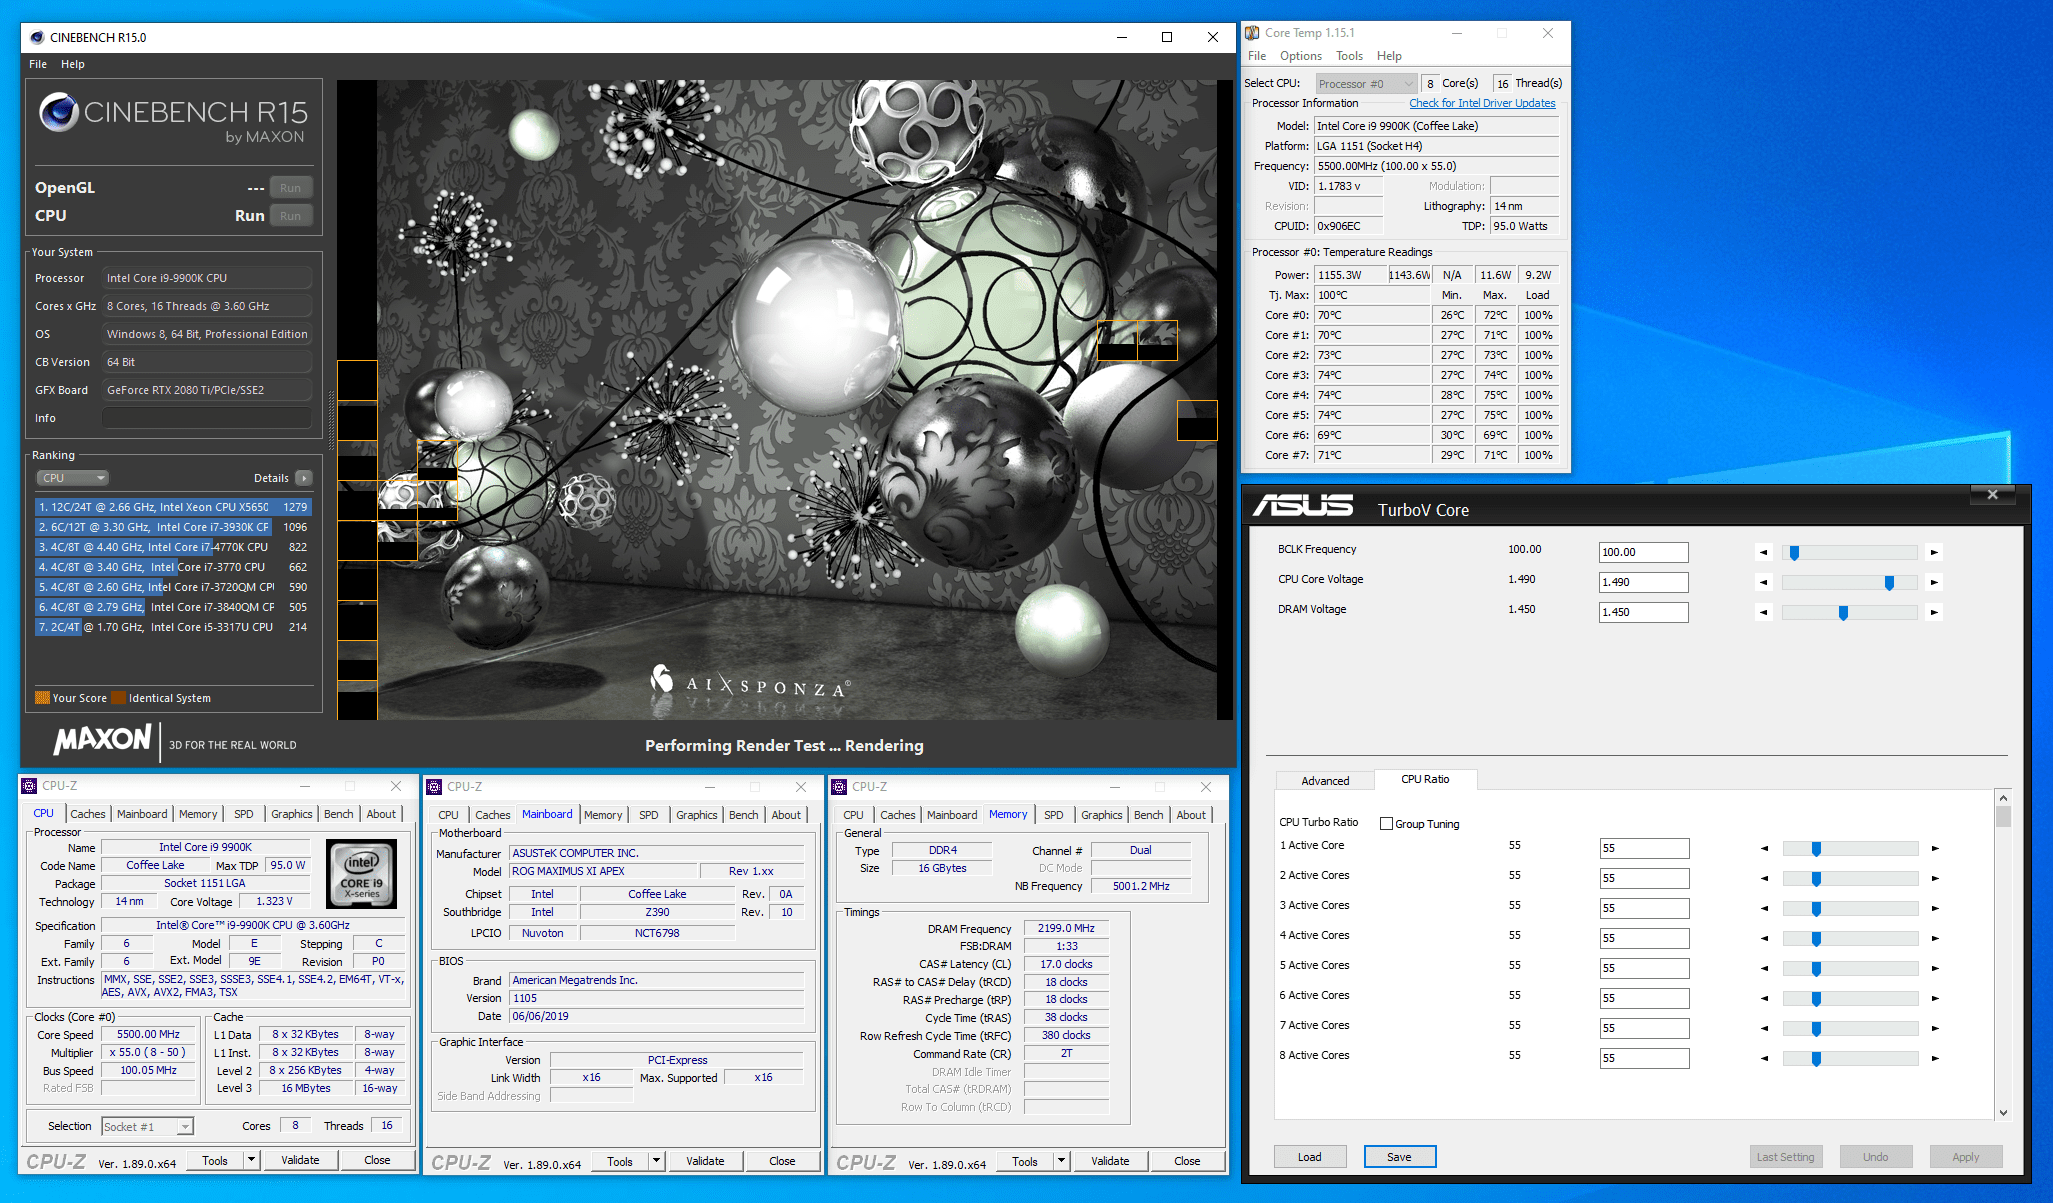Switch to SPD tab in Mainboard CPU-Z window
The image size is (2053, 1203).
point(648,815)
